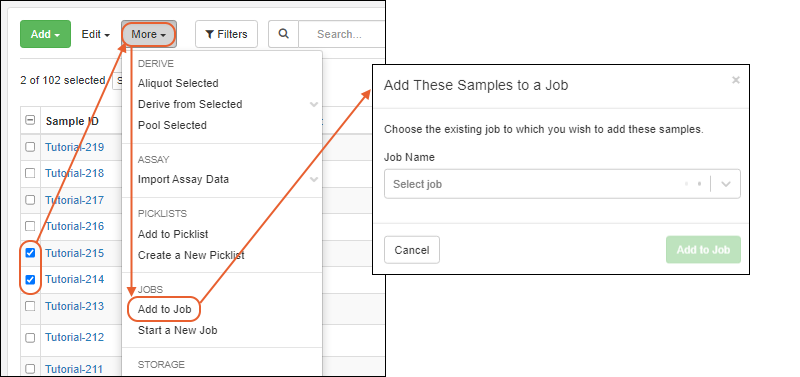Click the Filters button

click(x=227, y=34)
